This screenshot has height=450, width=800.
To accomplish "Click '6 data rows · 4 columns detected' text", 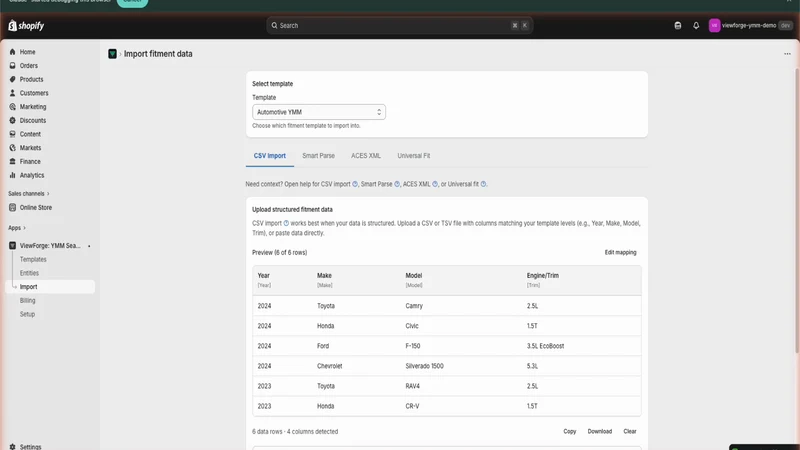I will (x=295, y=432).
